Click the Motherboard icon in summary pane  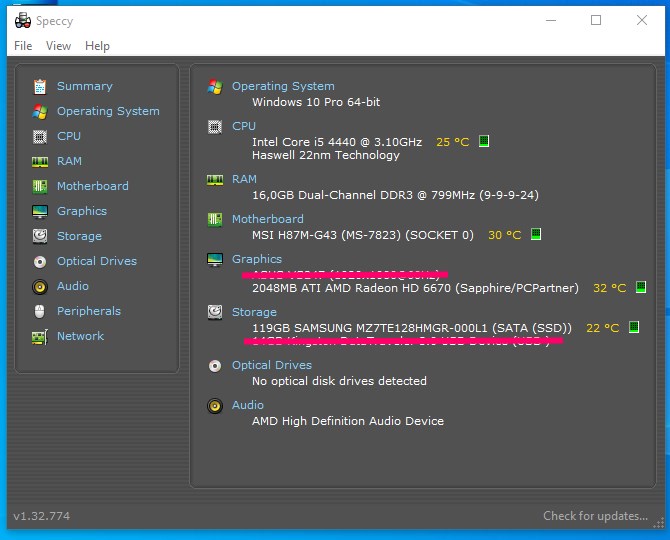pyautogui.click(x=215, y=220)
